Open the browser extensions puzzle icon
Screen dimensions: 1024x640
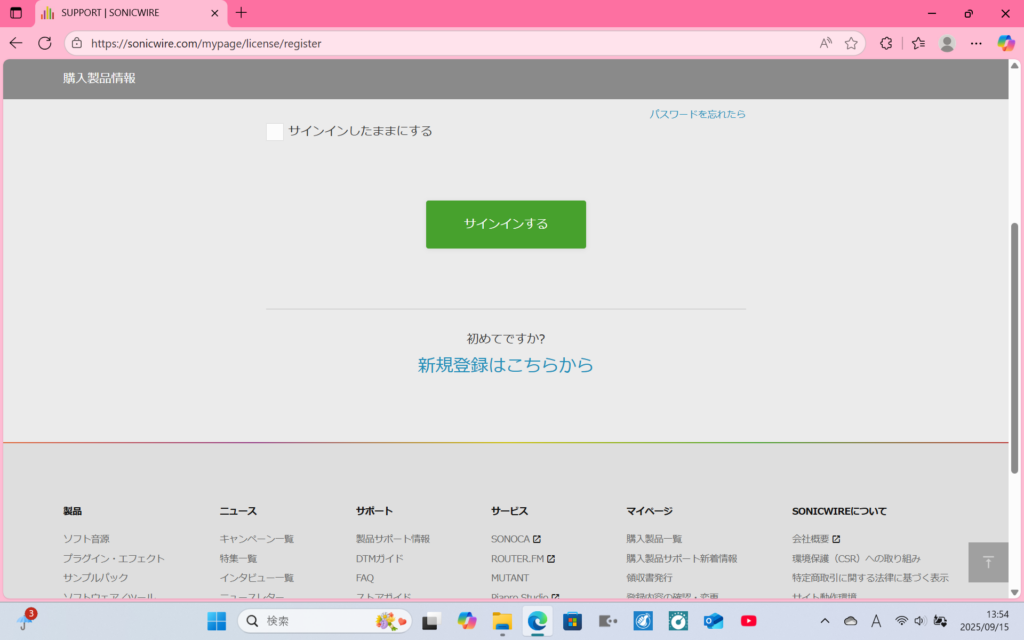tap(886, 43)
